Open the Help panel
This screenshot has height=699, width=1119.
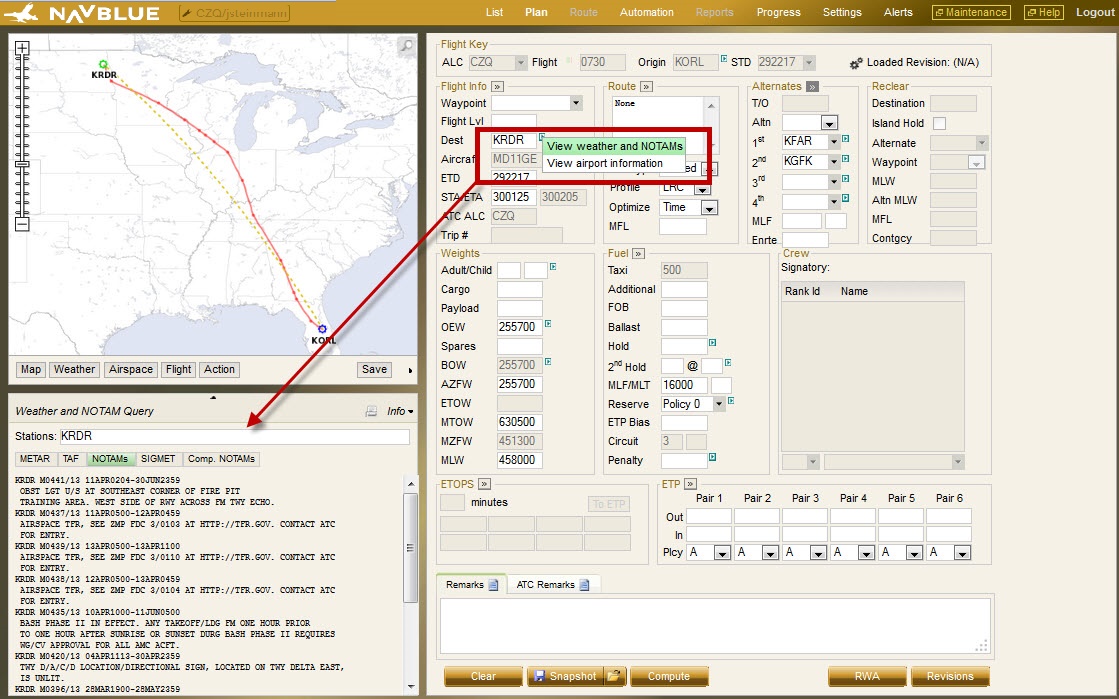pyautogui.click(x=1043, y=12)
